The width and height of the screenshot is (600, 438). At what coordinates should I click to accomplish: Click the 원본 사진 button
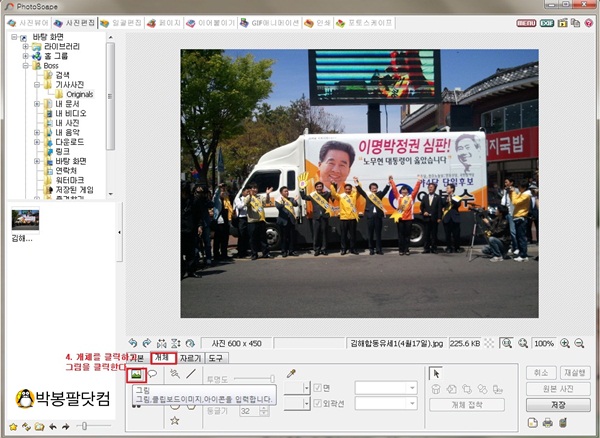558,388
